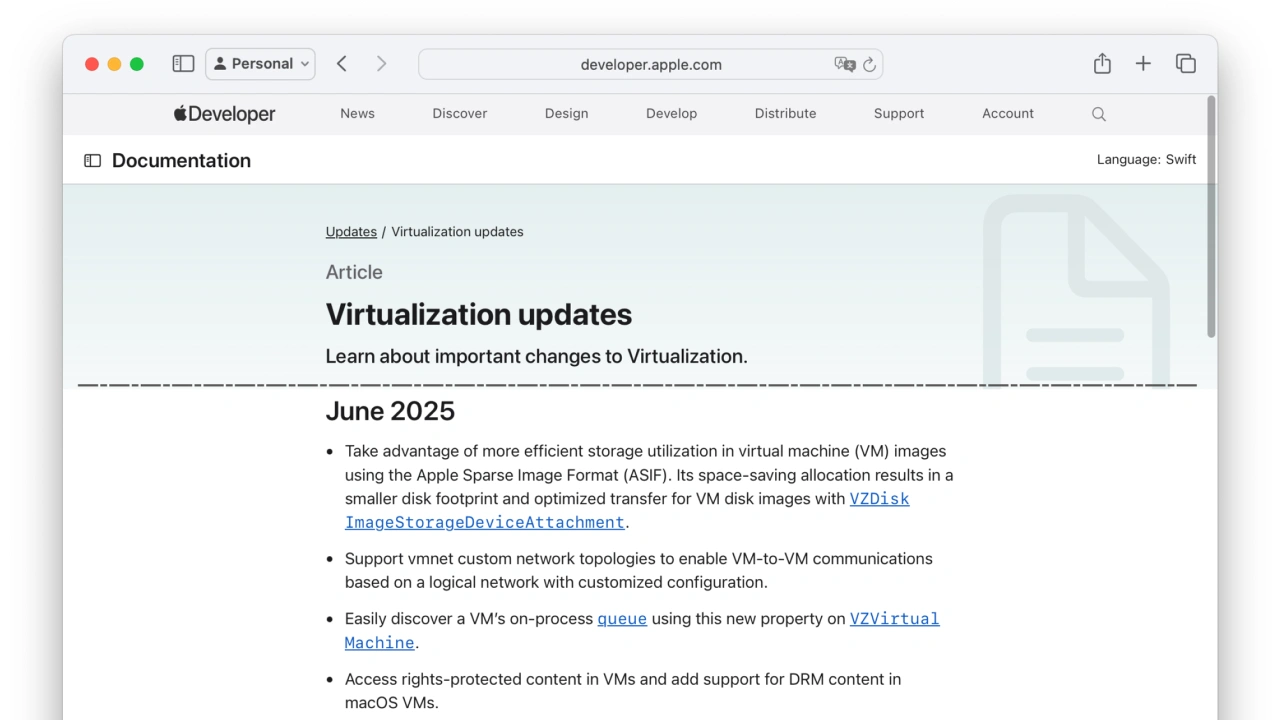Click the translate icon in address bar
The width and height of the screenshot is (1280, 720).
[x=845, y=64]
